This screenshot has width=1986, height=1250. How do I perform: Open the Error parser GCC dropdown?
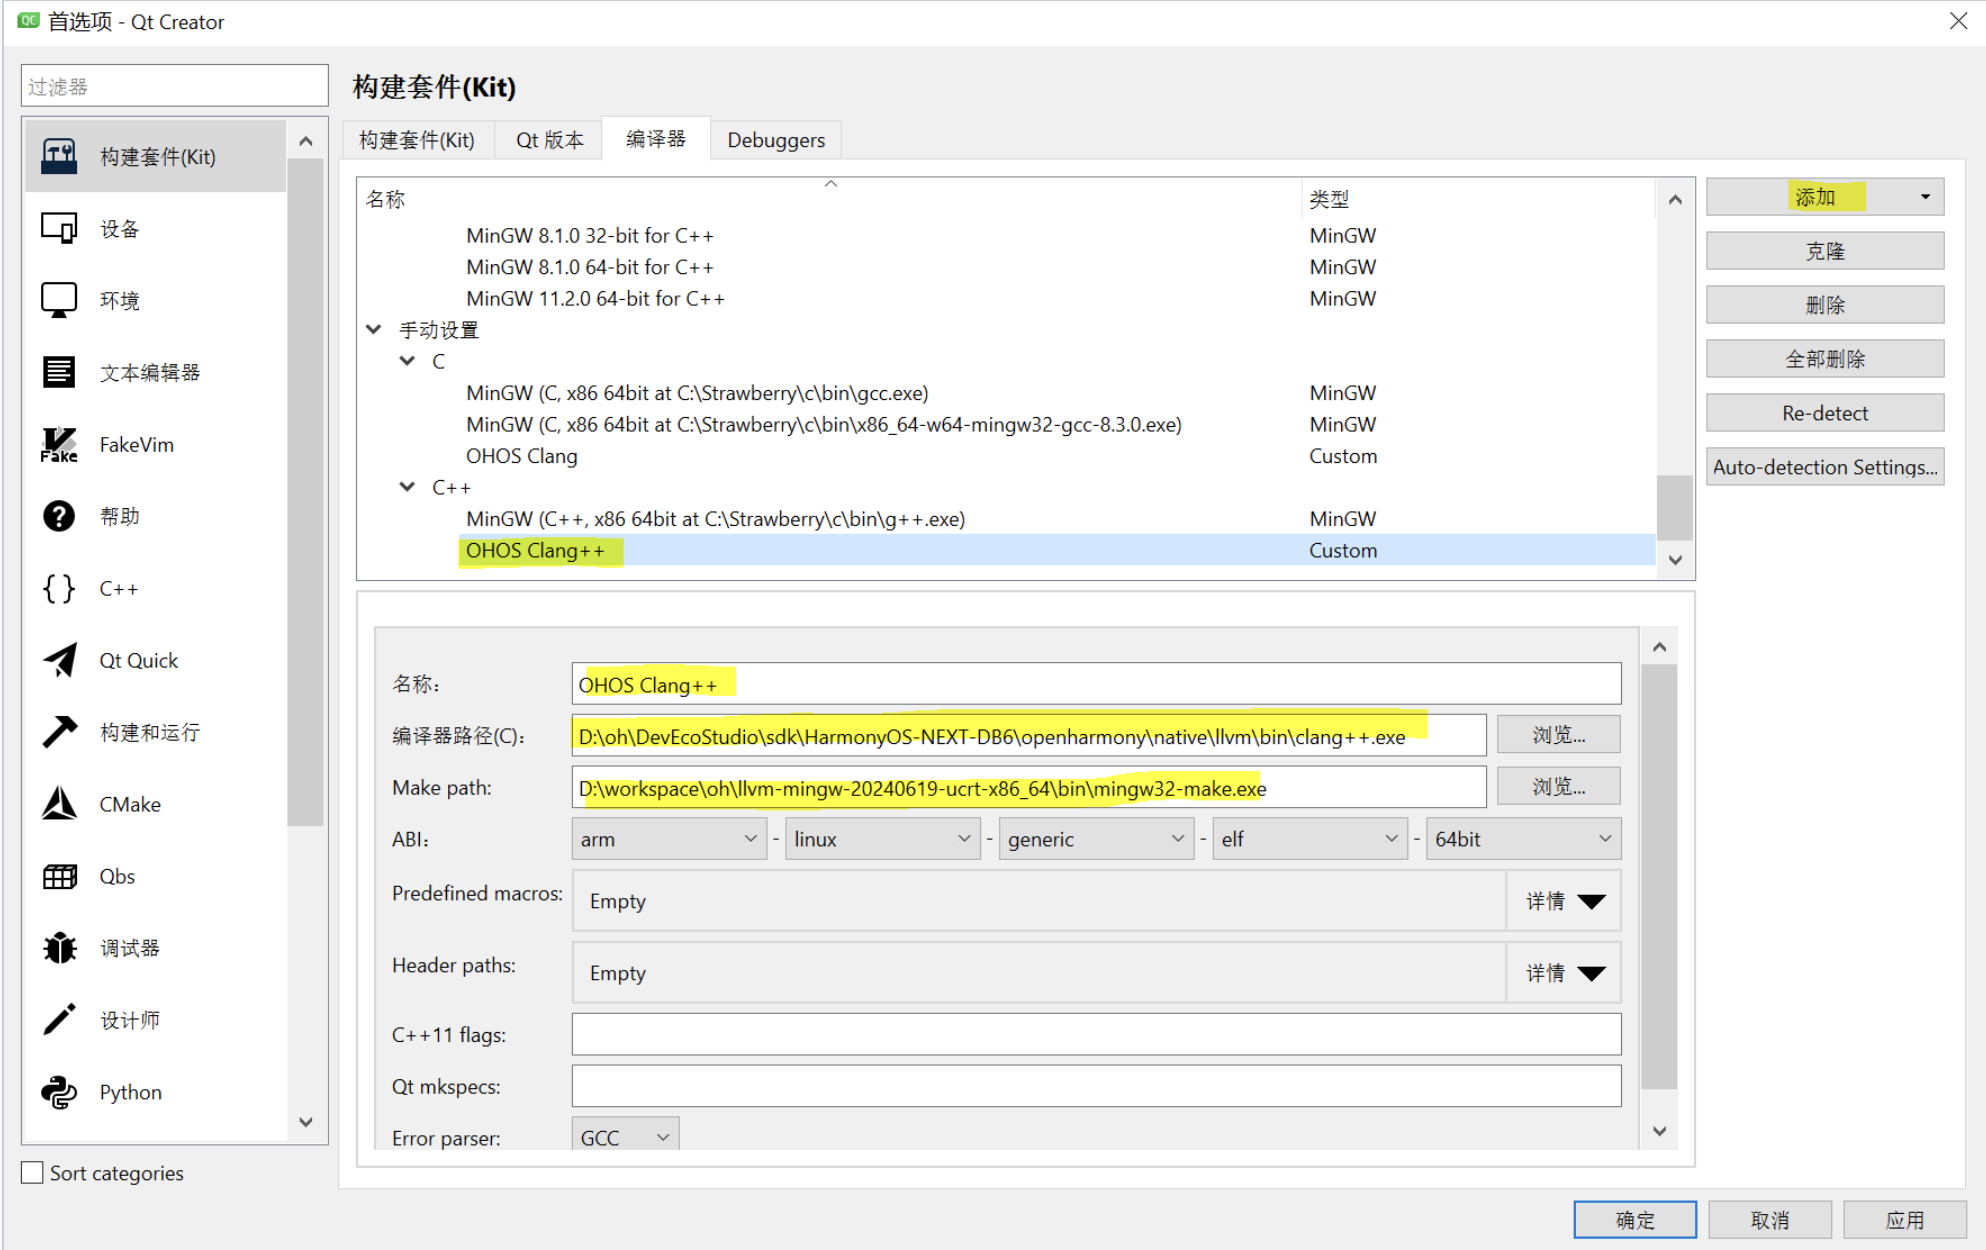625,1137
